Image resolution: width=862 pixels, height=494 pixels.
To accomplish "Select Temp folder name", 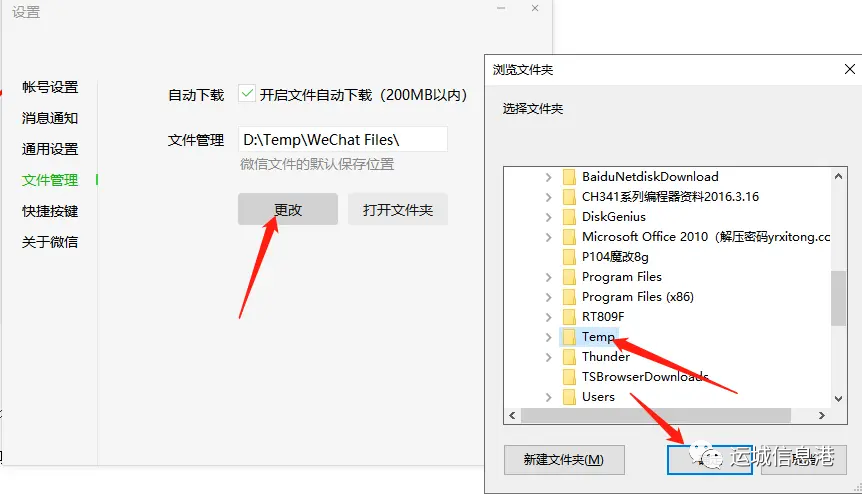I will pos(598,337).
